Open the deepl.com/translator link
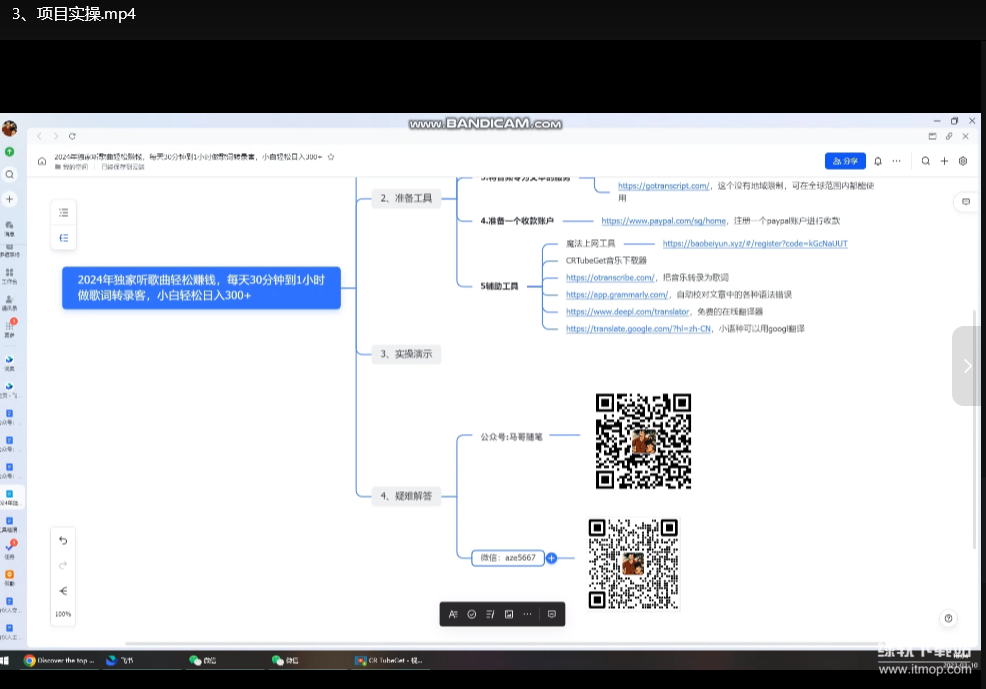This screenshot has height=689, width=986. pos(628,311)
